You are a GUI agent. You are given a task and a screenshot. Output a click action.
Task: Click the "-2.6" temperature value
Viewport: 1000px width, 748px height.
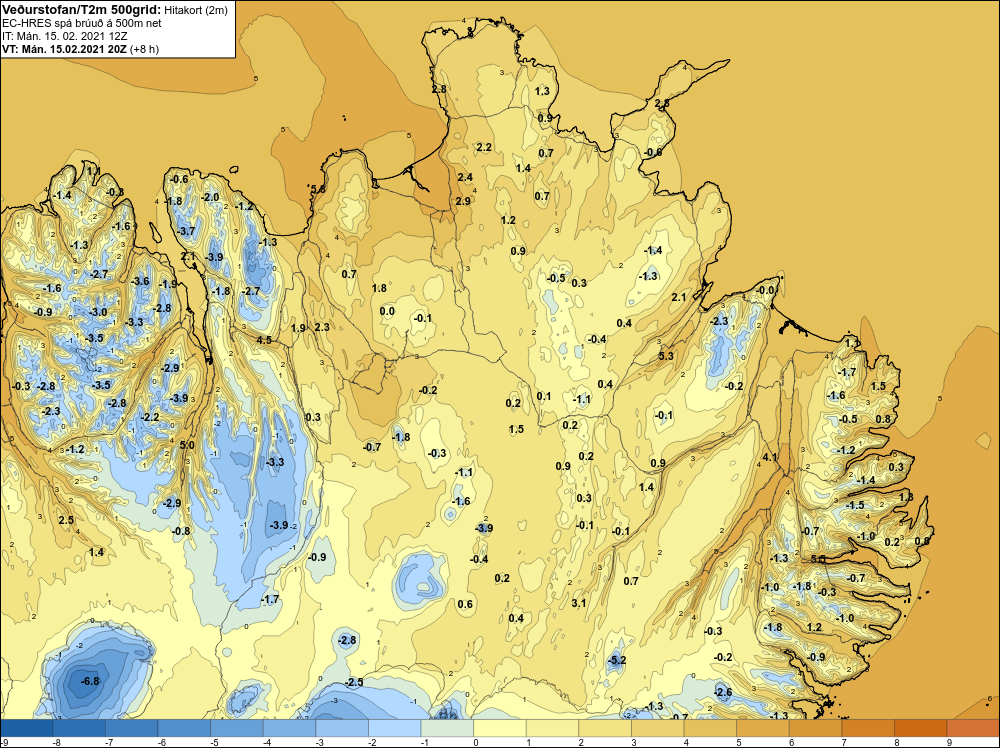(723, 693)
